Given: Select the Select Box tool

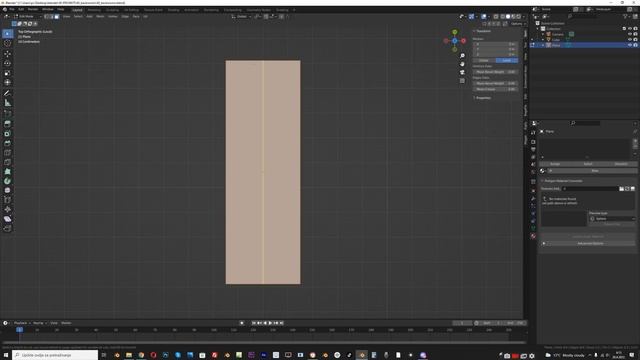Looking at the screenshot, I should click(x=7, y=33).
